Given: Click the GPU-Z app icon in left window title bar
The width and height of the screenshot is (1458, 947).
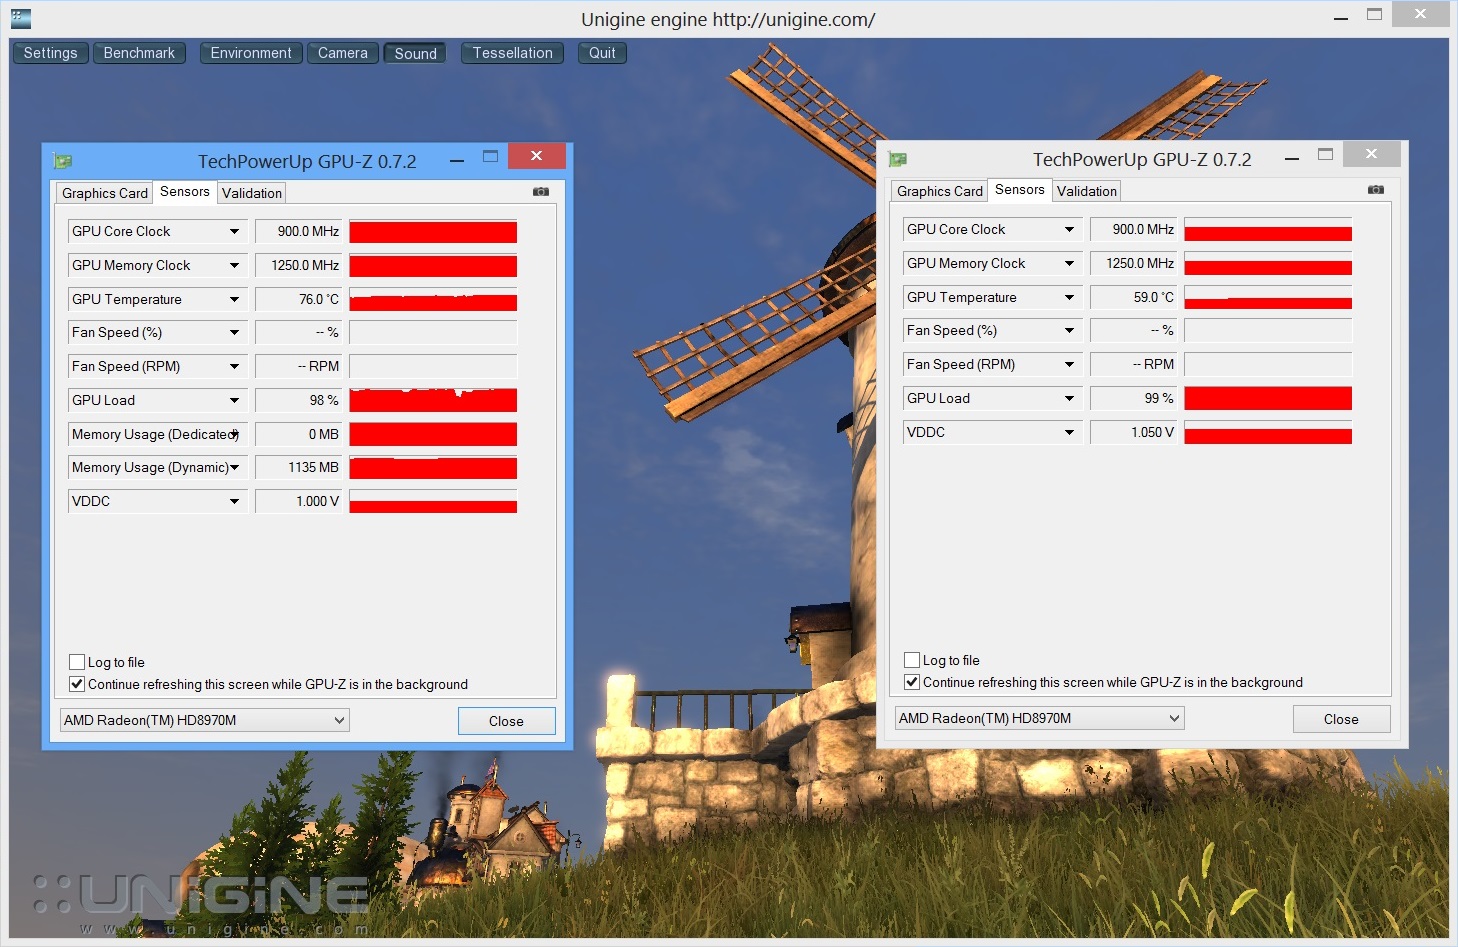Looking at the screenshot, I should click(x=62, y=160).
